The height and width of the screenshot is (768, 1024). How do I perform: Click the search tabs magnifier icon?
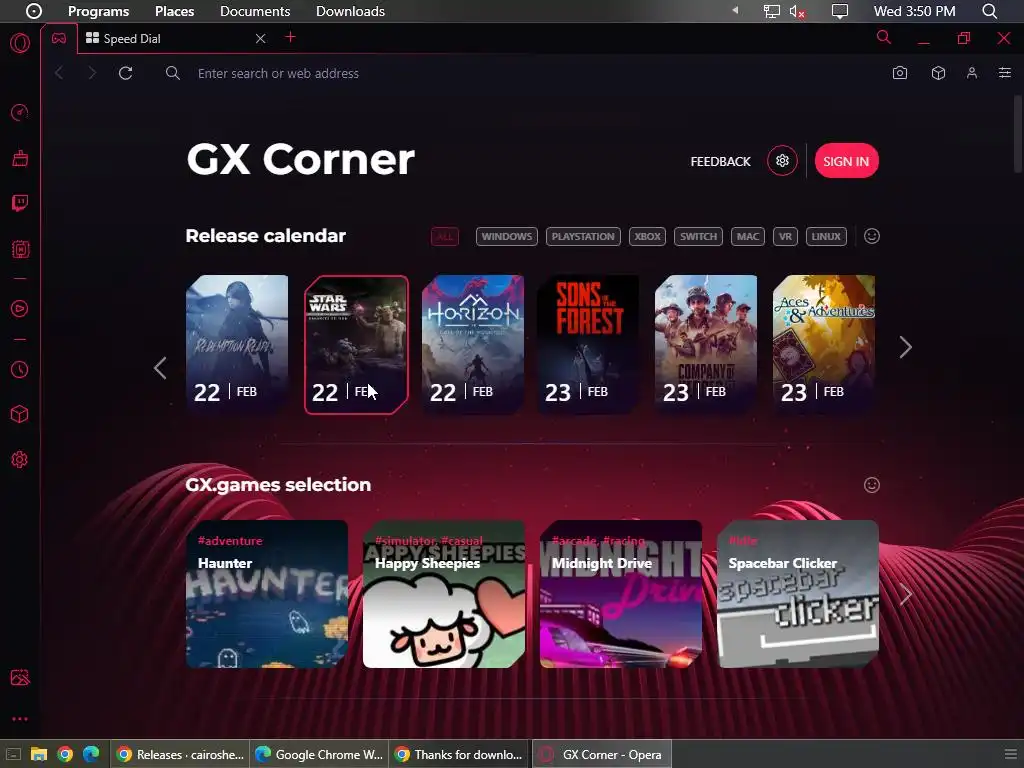point(884,37)
